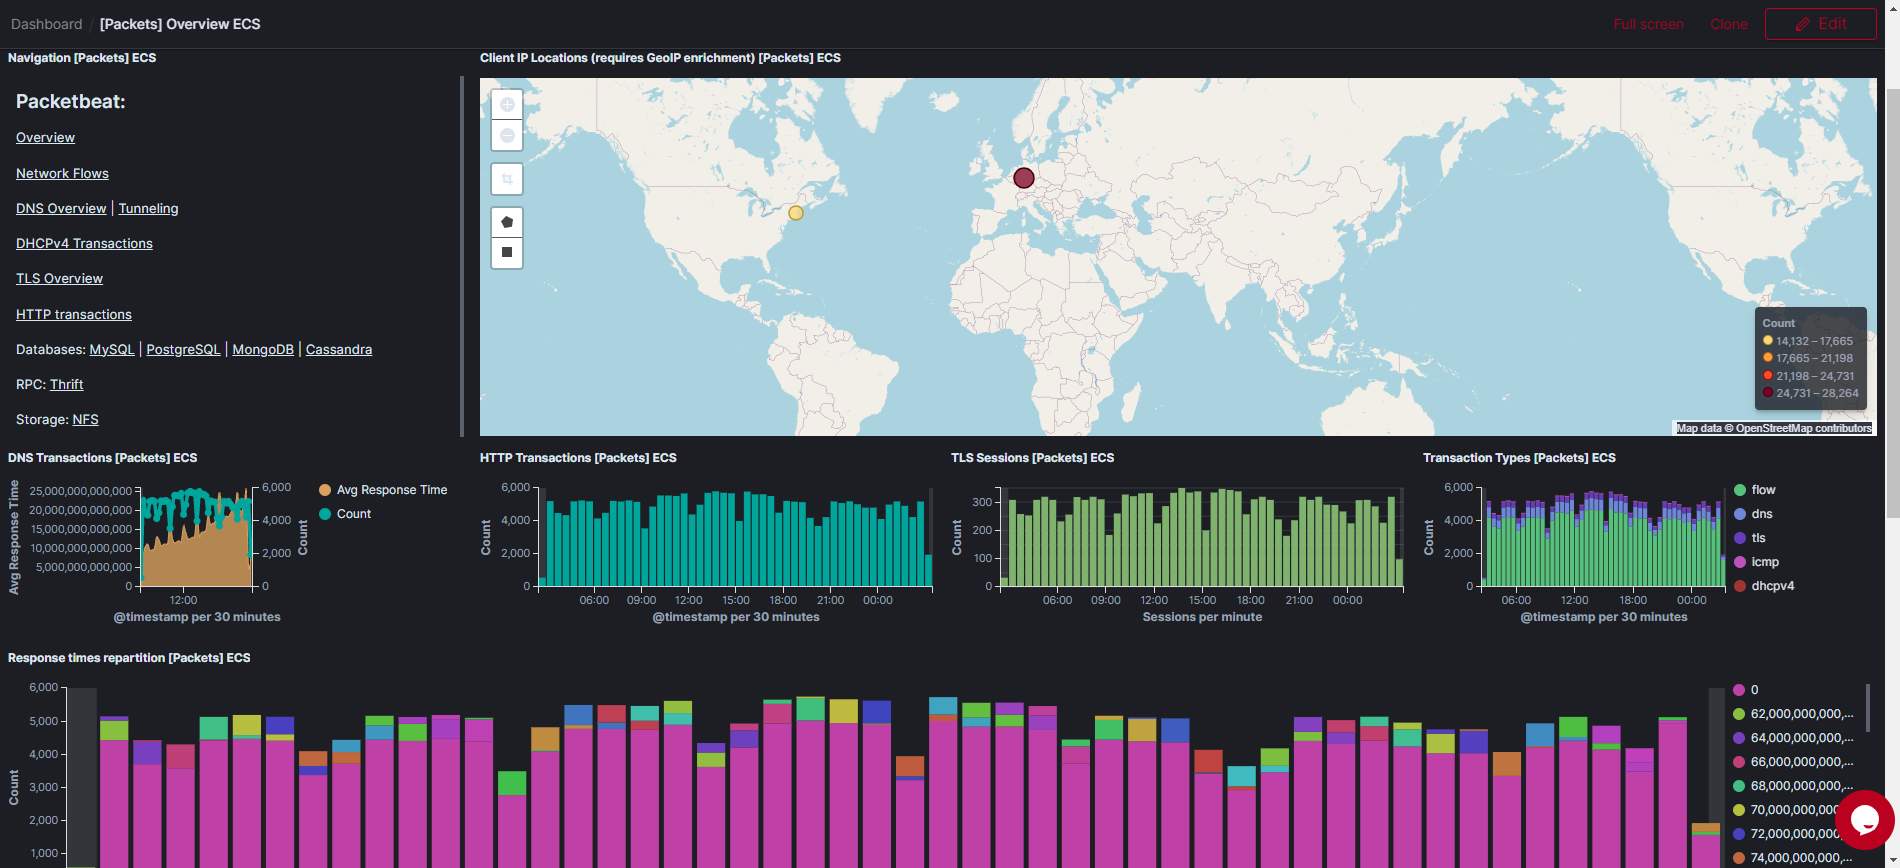The height and width of the screenshot is (868, 1900).
Task: Open the chat support bubble
Action: click(x=1864, y=820)
